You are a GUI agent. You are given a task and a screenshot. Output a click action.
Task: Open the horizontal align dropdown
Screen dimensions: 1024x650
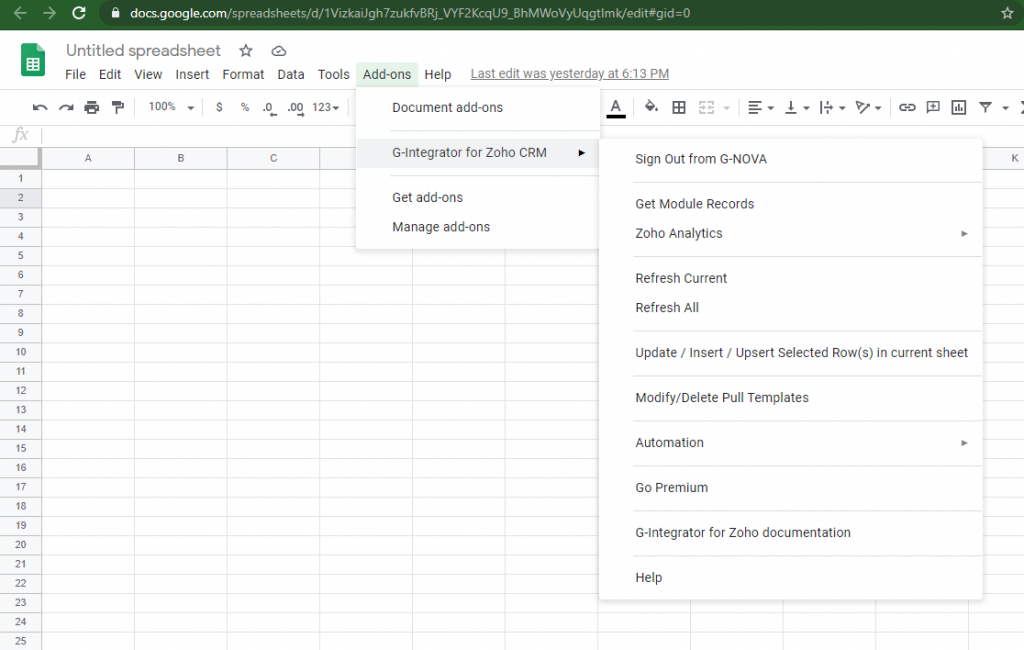(761, 108)
